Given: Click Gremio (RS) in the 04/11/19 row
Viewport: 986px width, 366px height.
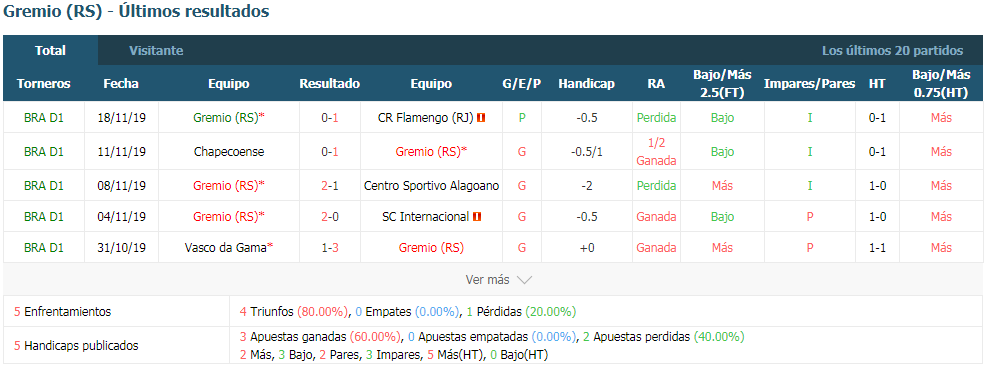Looking at the screenshot, I should [230, 217].
